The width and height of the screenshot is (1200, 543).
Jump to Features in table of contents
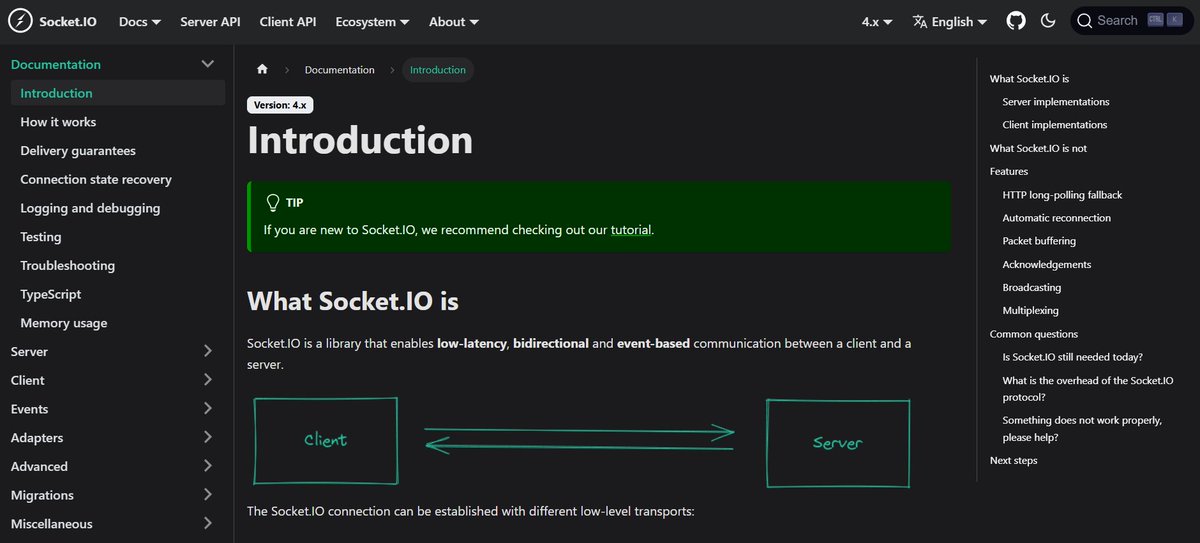[x=1009, y=171]
